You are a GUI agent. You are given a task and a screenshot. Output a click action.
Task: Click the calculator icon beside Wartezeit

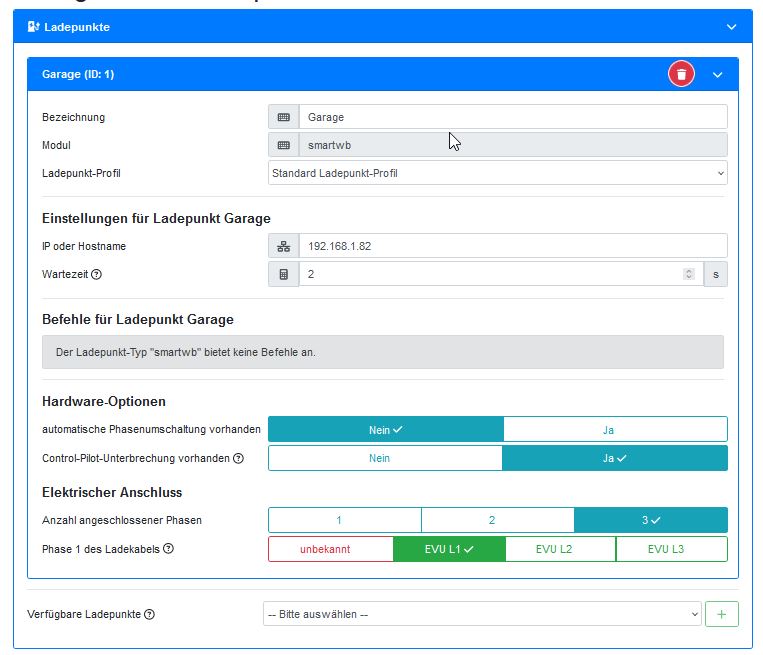[x=284, y=274]
